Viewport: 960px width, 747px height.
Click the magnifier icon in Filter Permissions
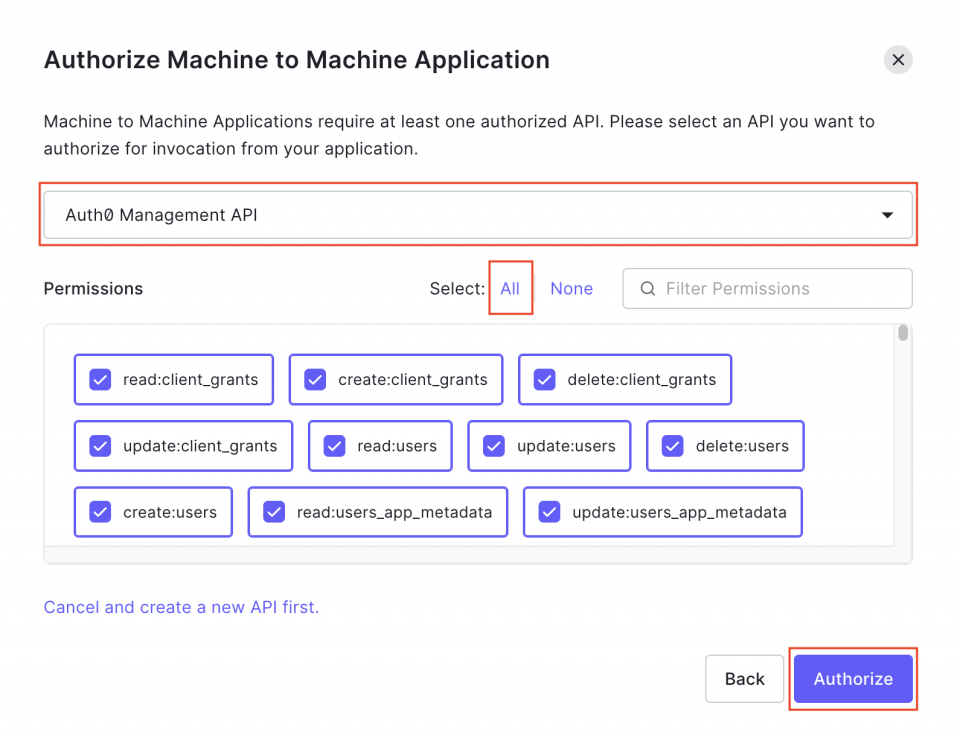point(647,288)
